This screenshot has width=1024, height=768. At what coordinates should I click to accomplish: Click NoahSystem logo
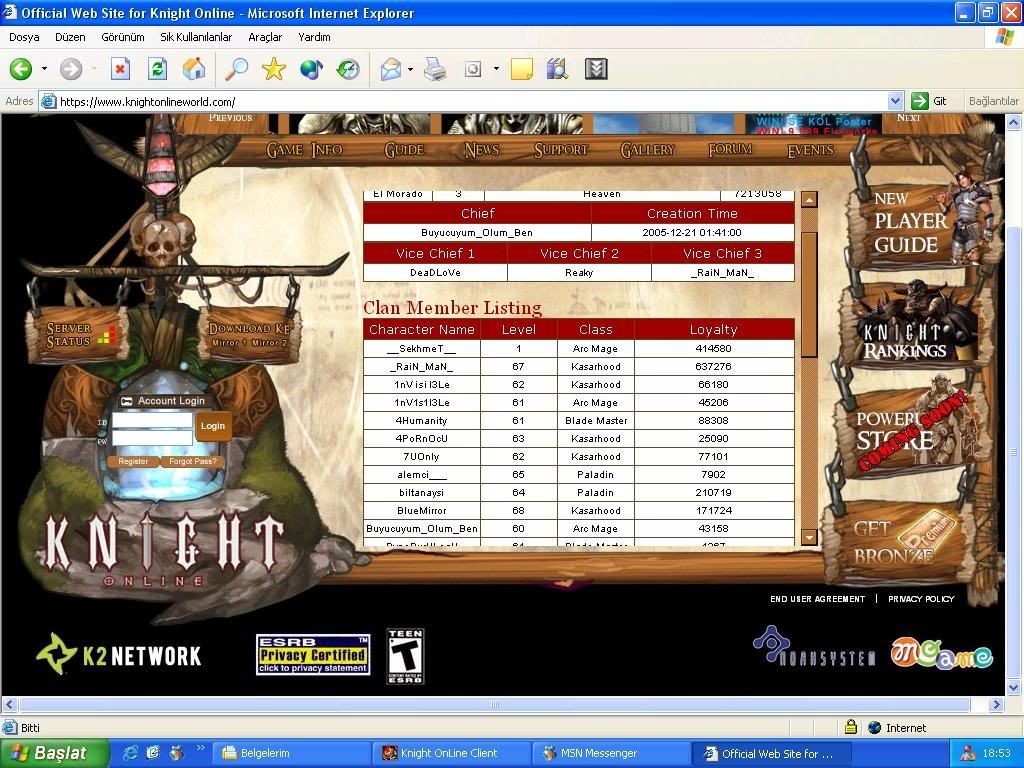[x=814, y=647]
